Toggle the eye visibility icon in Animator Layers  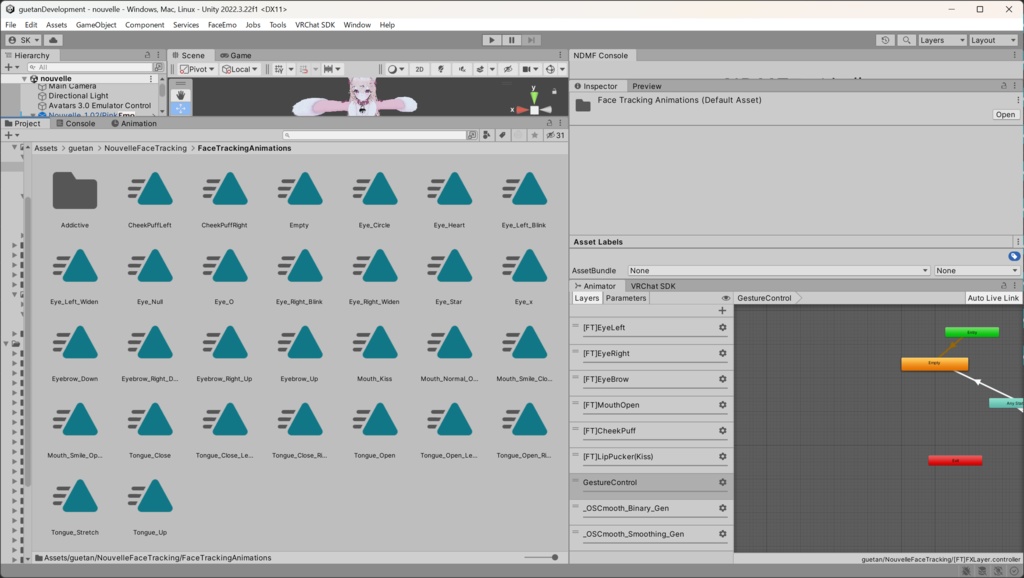click(x=726, y=297)
